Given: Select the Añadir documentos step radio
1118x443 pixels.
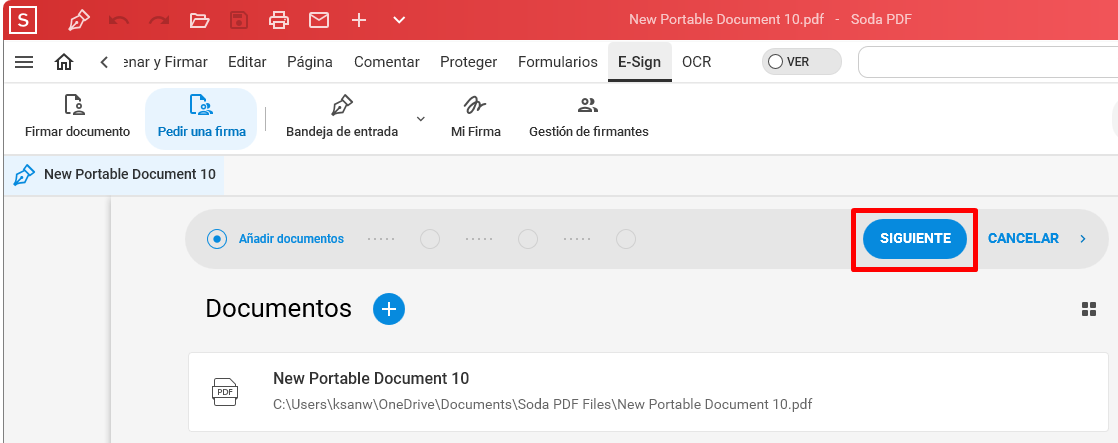Looking at the screenshot, I should coord(217,239).
